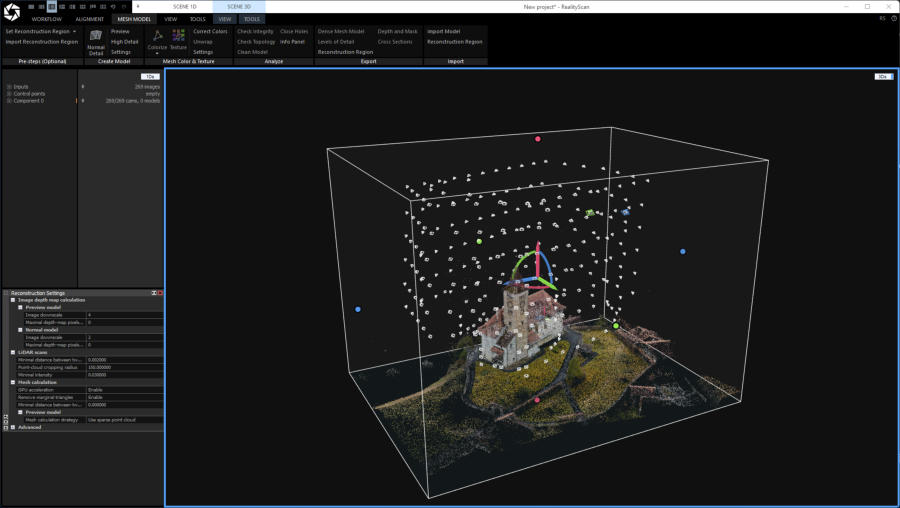Viewport: 900px width, 508px height.
Task: Click the help icon in title bar
Action: pos(893,18)
